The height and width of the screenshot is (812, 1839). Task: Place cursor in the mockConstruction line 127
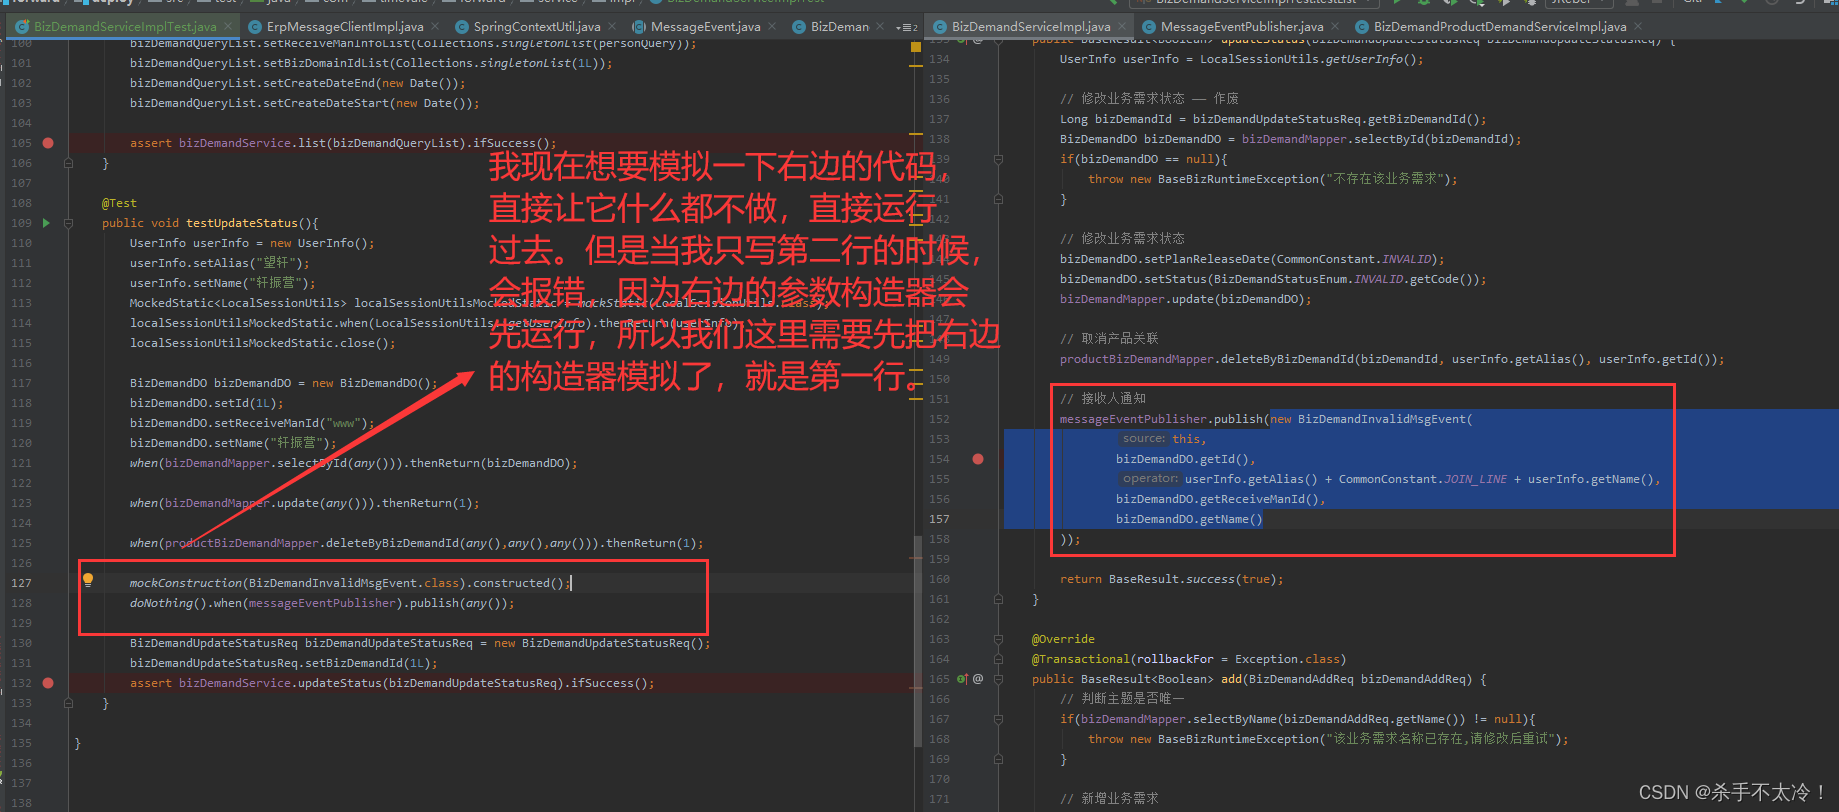pyautogui.click(x=350, y=583)
